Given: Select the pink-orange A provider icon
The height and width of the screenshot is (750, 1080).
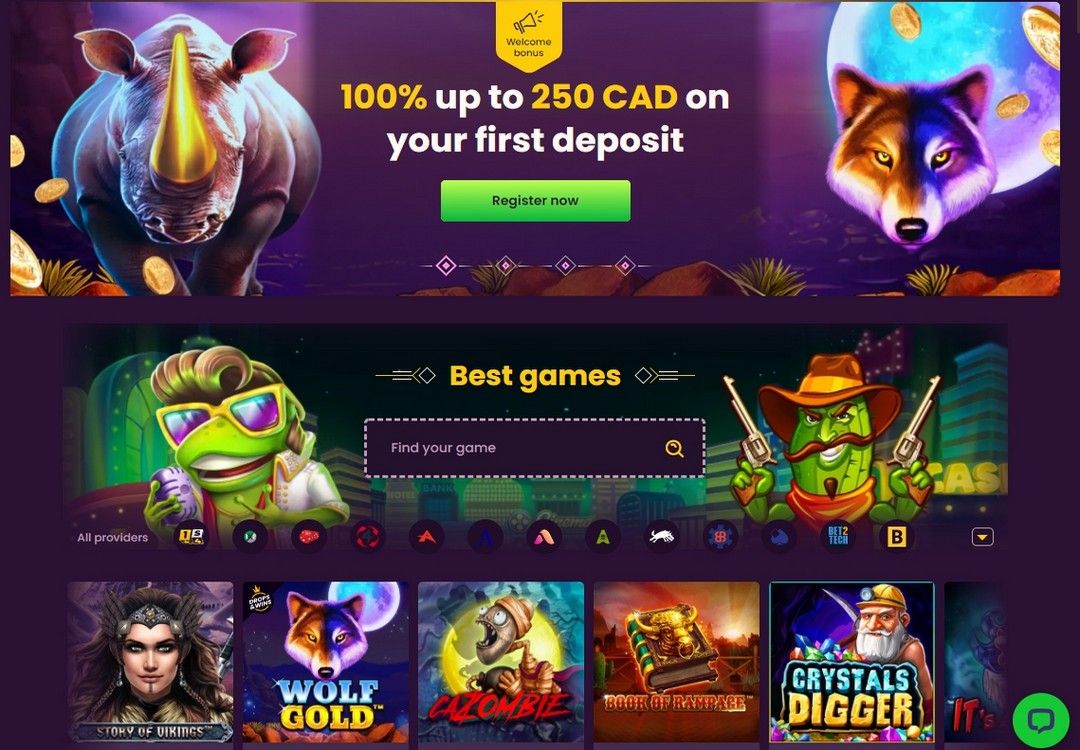Looking at the screenshot, I should (x=544, y=537).
